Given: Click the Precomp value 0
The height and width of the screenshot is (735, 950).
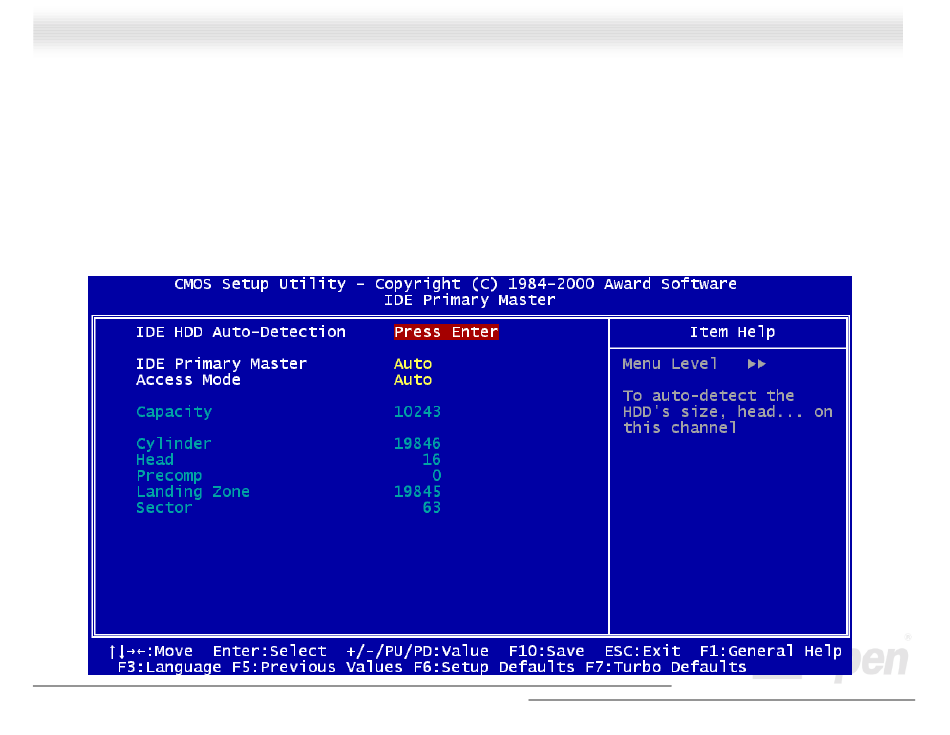Looking at the screenshot, I should point(436,476).
